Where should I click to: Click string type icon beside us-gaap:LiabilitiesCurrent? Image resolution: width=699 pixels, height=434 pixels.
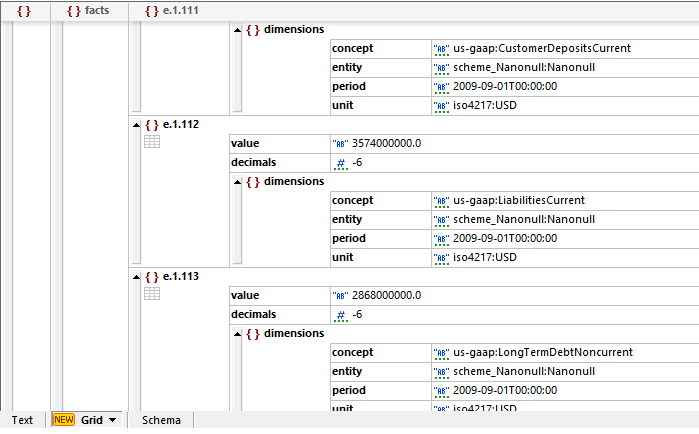[441, 200]
